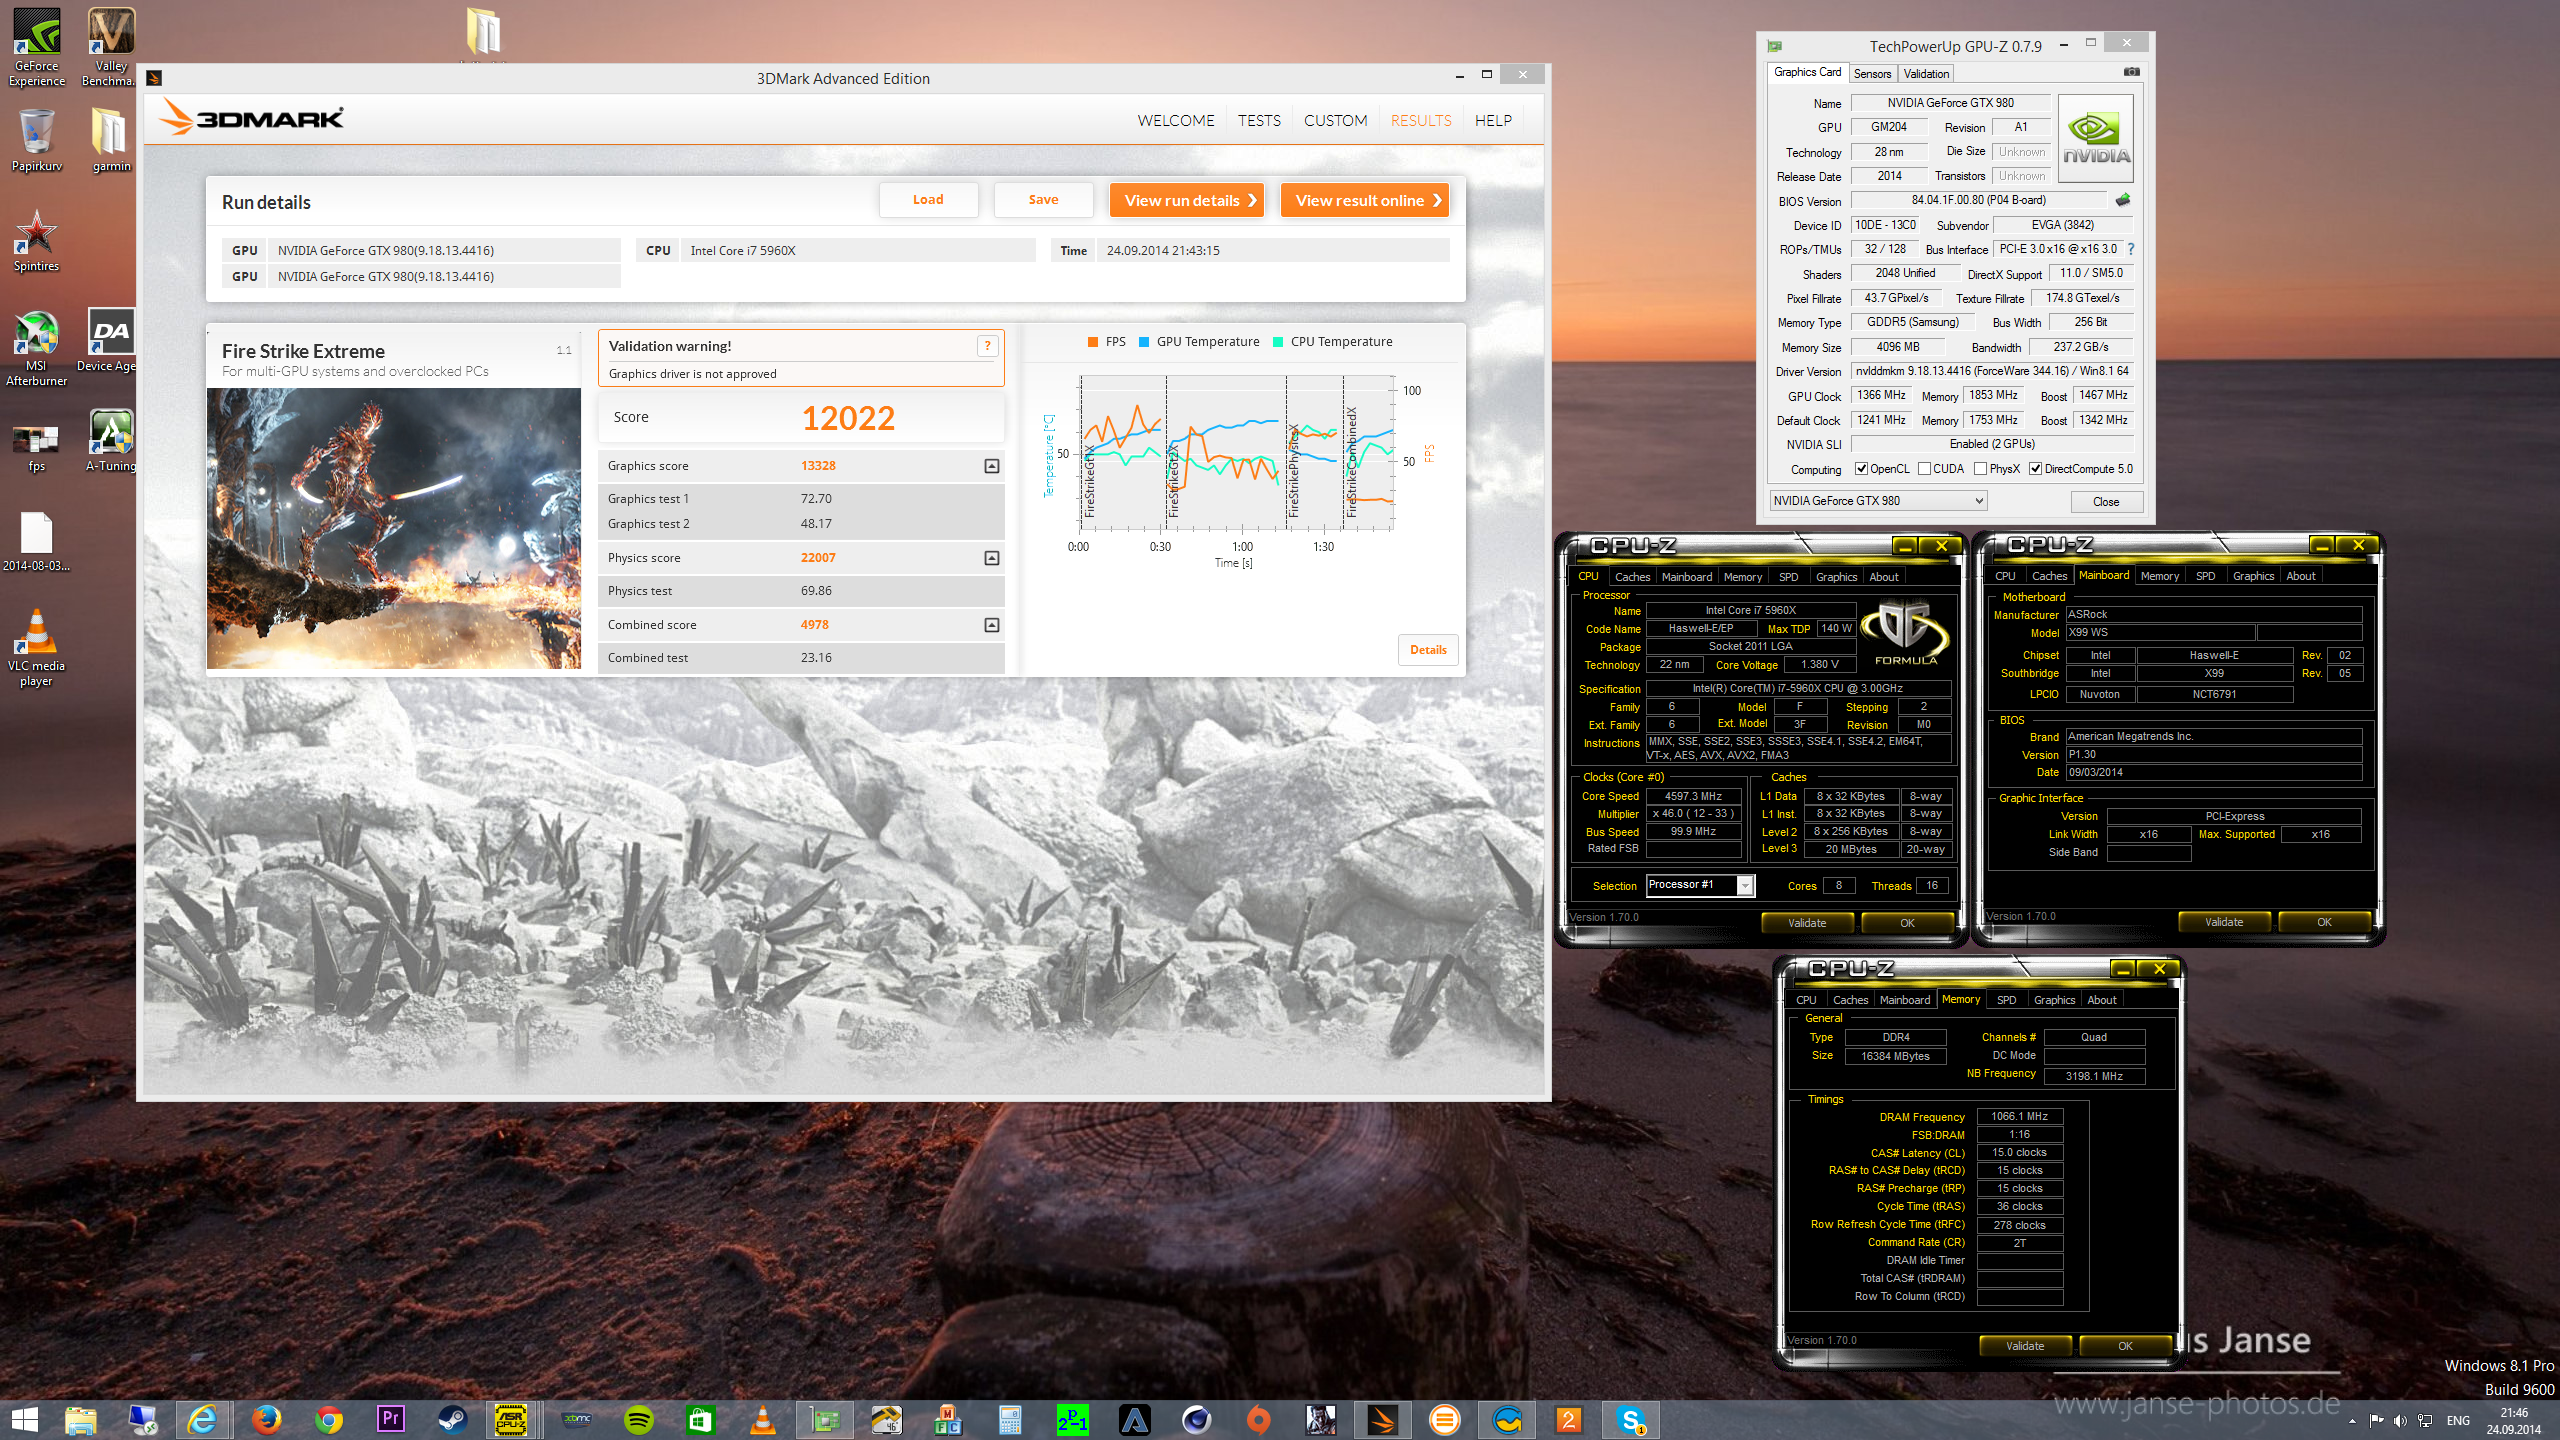Switch to the CPU-Z taskbar icon
The image size is (2560, 1440).
[x=511, y=1419]
